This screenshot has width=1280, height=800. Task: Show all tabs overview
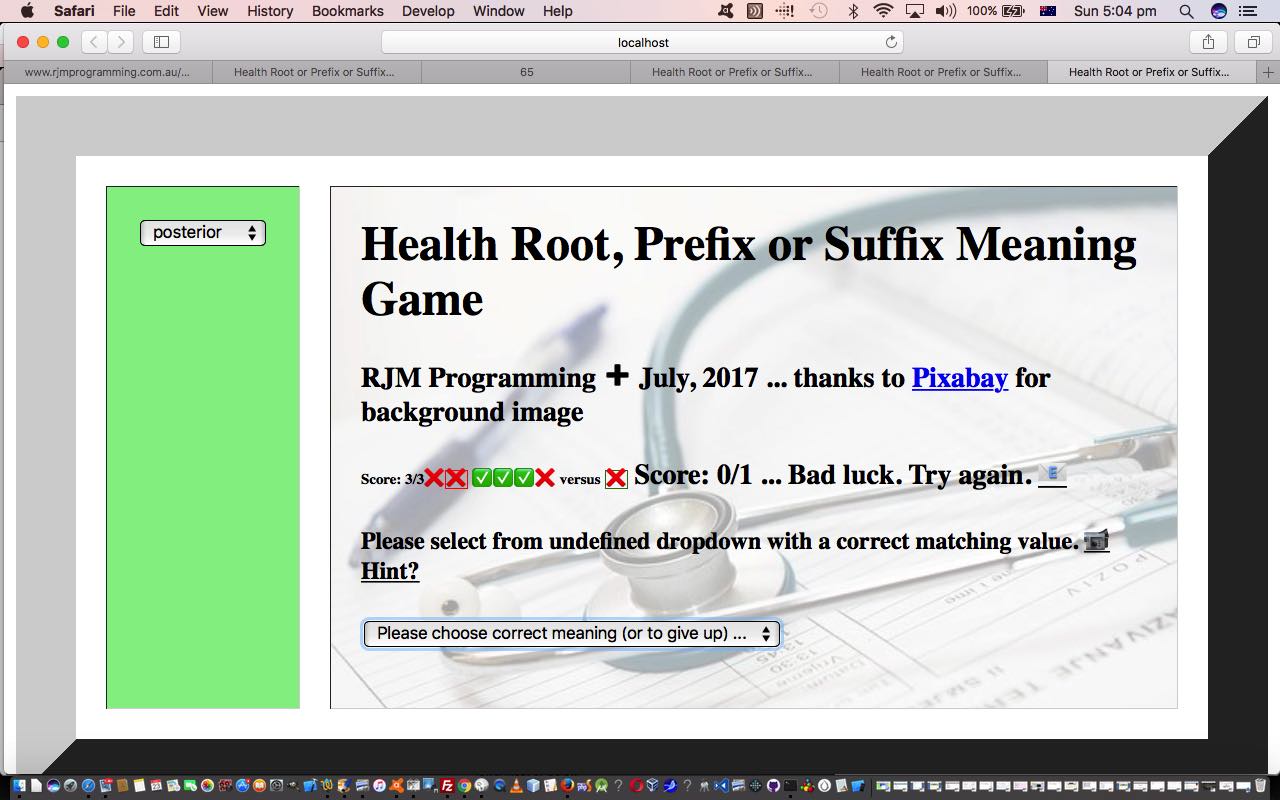pyautogui.click(x=1253, y=42)
